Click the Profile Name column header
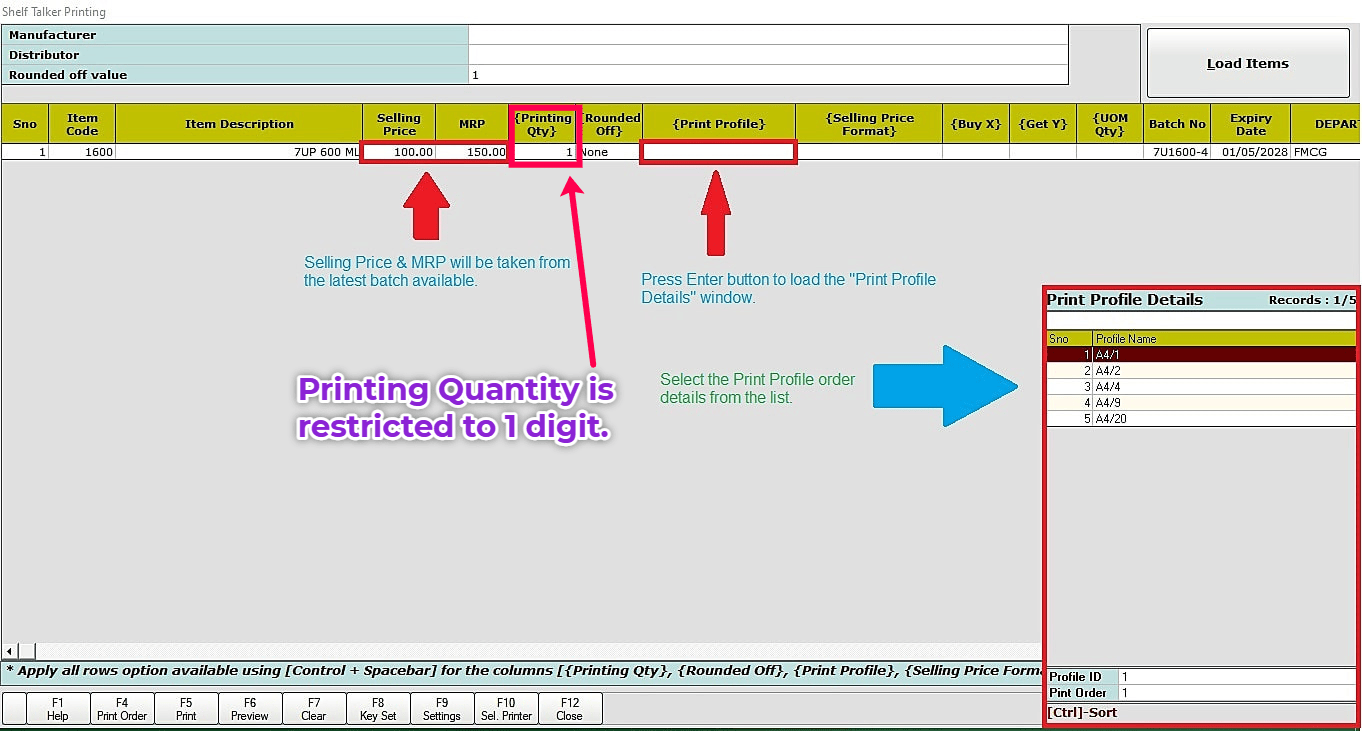Viewport: 1362px width, 731px height. point(1224,339)
